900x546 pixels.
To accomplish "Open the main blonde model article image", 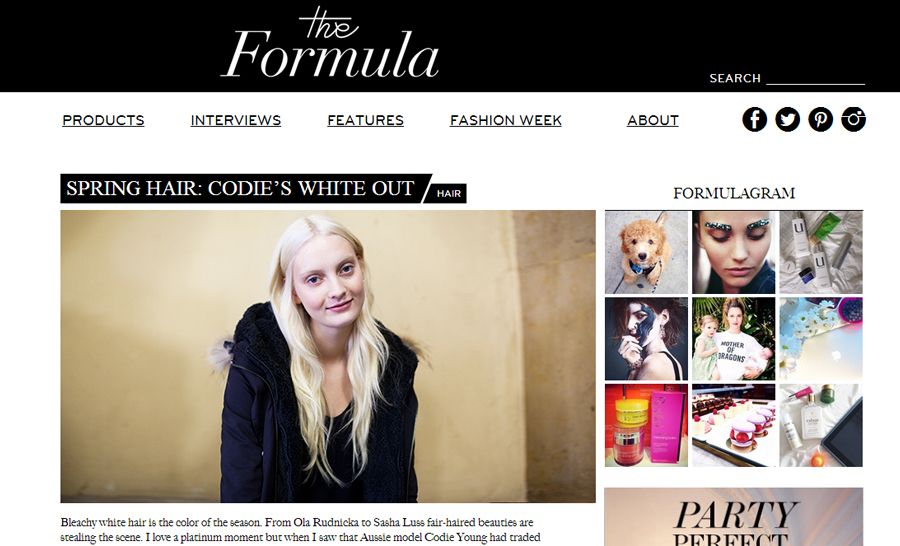I will point(328,357).
